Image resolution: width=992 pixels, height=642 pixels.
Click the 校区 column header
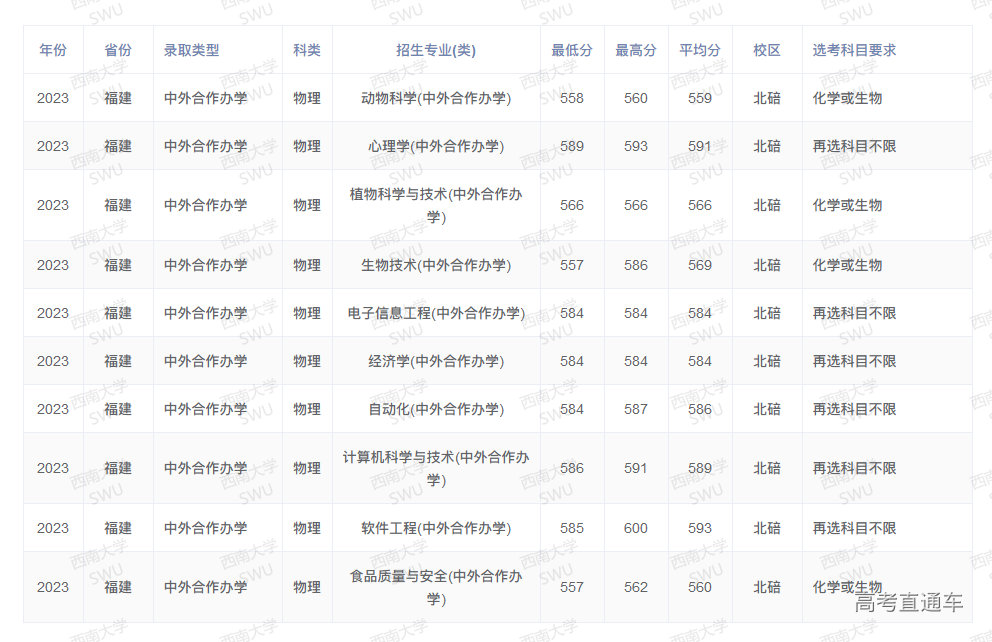click(x=766, y=49)
